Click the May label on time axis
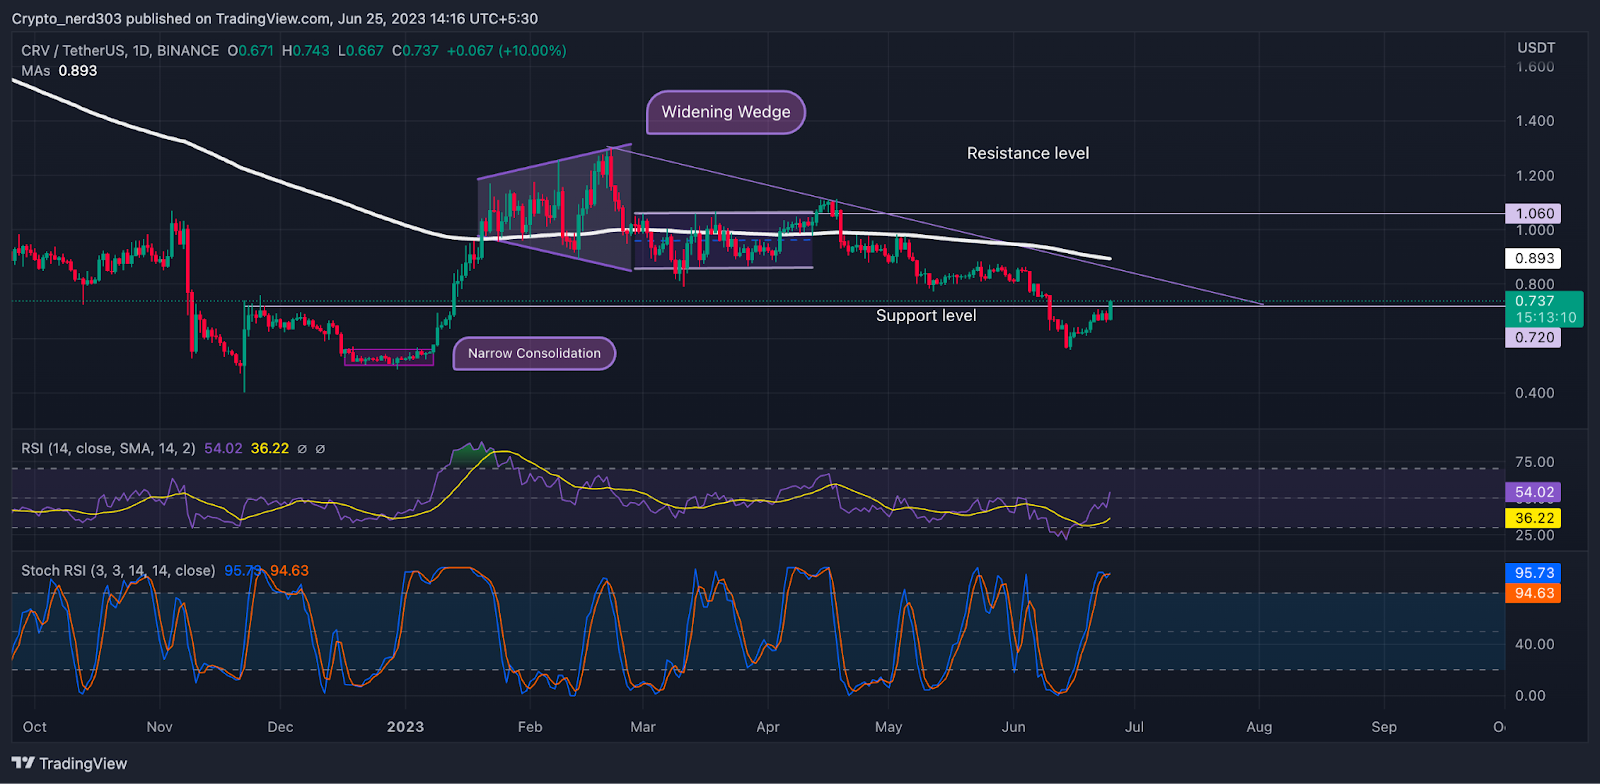 click(x=888, y=727)
